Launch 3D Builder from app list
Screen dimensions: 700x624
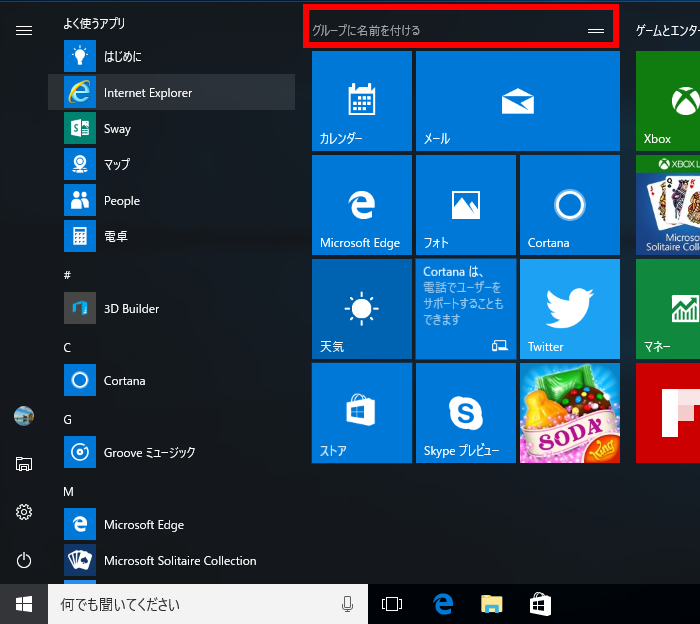pos(171,308)
